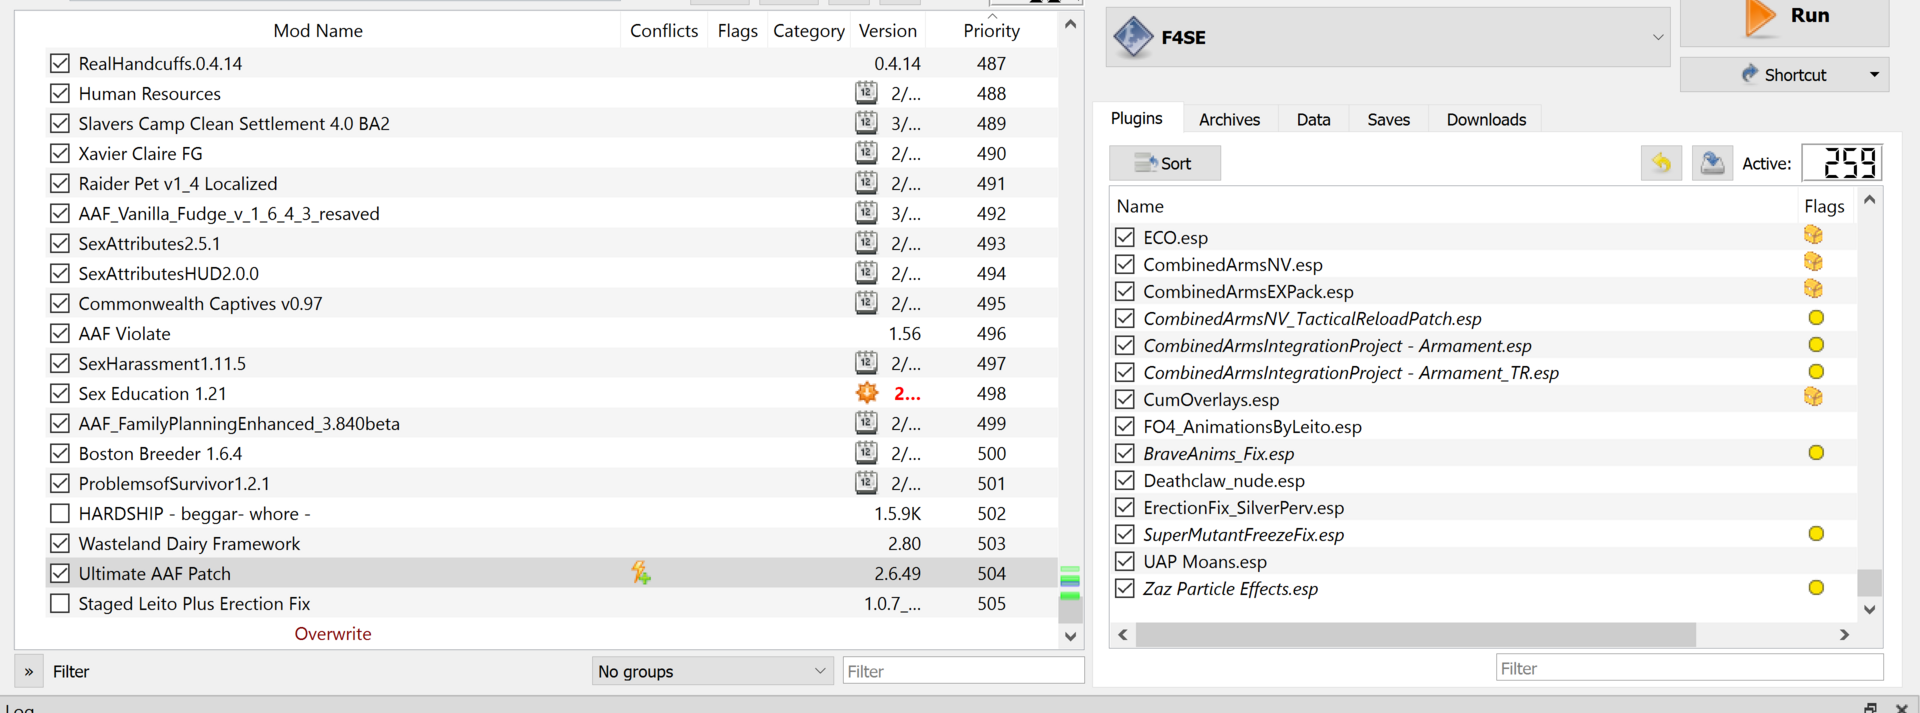Image resolution: width=1920 pixels, height=713 pixels.
Task: Click update-available sun icon for Sex Education
Action: [x=867, y=393]
